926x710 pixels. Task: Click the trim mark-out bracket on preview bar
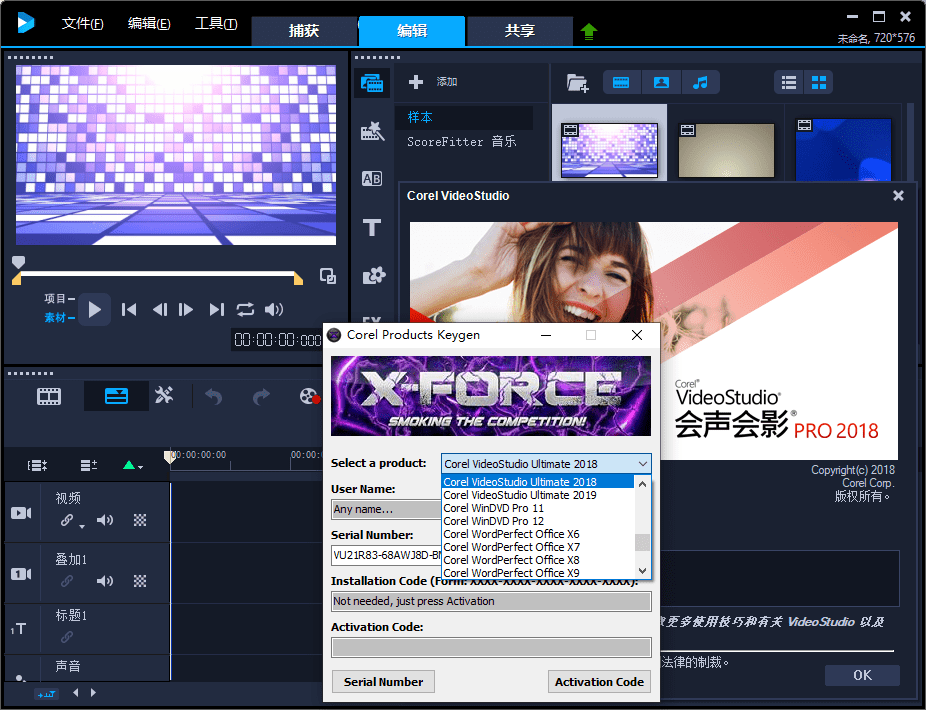299,278
